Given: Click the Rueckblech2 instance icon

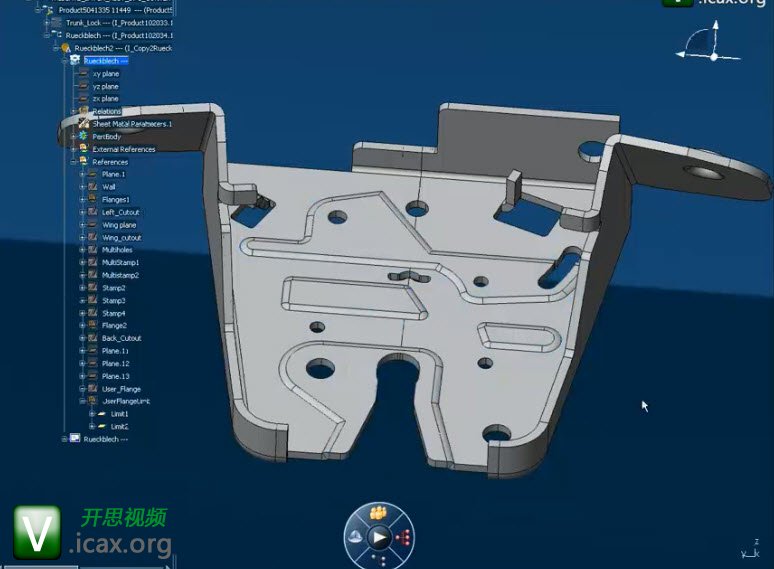Looking at the screenshot, I should (66, 48).
